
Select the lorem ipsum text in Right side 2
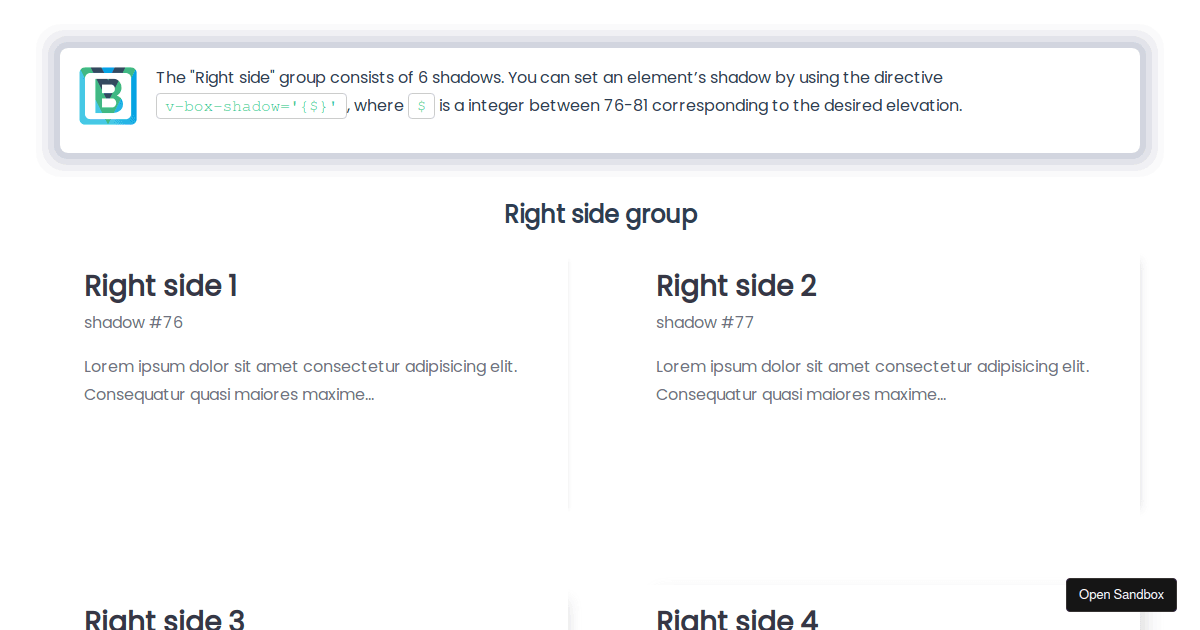coord(870,380)
